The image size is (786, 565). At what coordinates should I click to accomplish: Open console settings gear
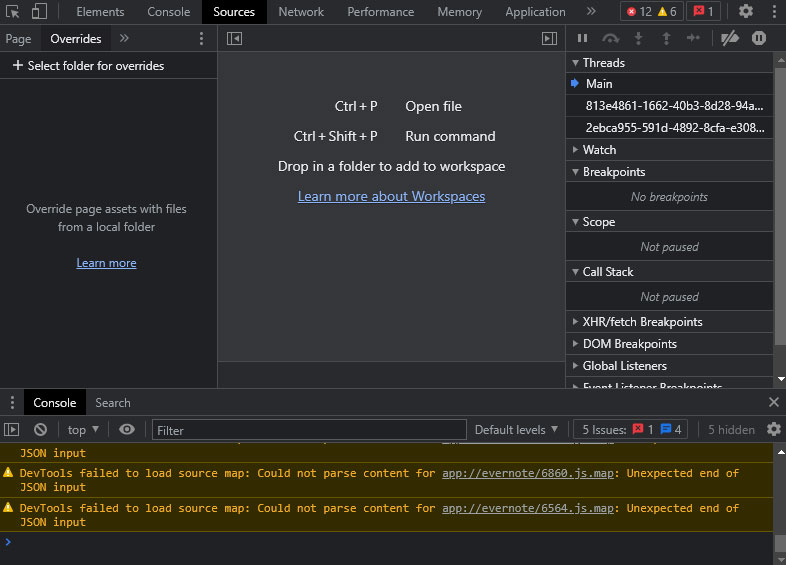tap(774, 429)
